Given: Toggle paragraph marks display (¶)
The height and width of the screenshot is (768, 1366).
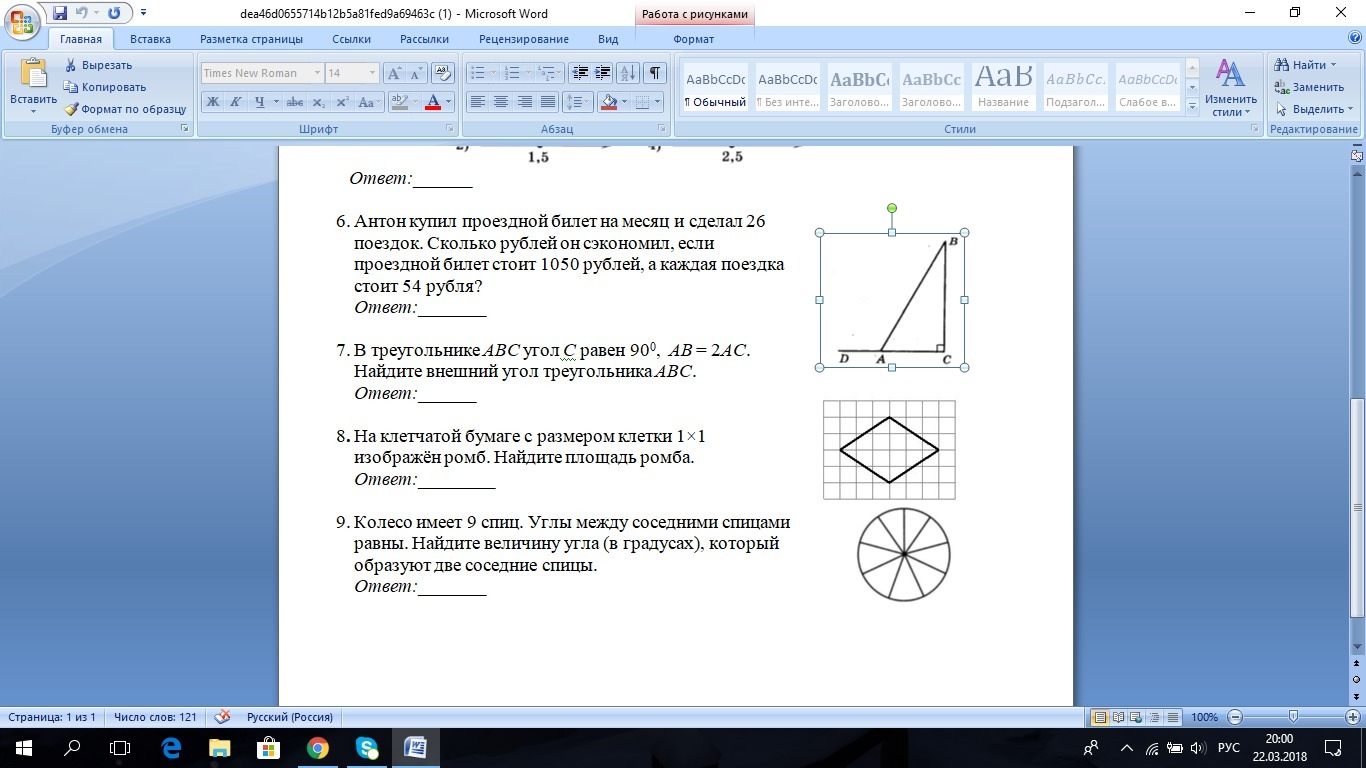Looking at the screenshot, I should pos(655,73).
